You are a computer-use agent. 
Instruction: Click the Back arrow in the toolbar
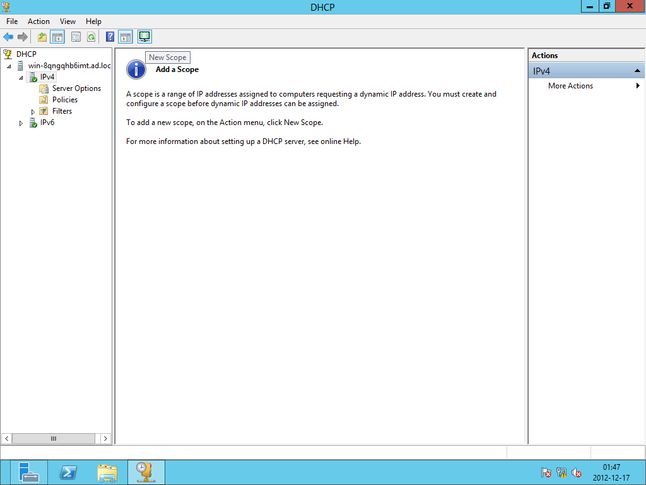tap(8, 37)
